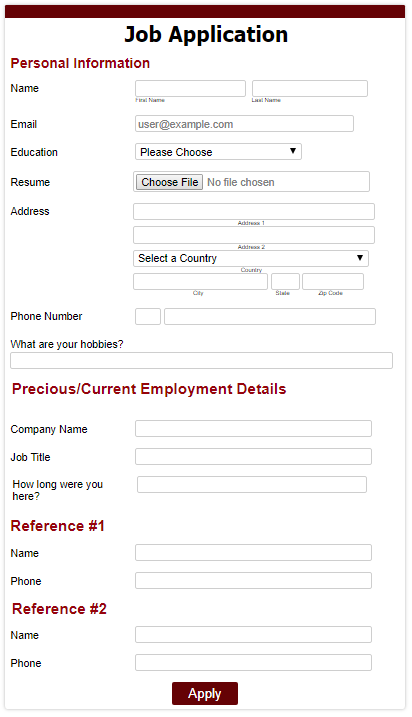Viewport: 412px width, 717px height.
Task: Click the main Phone Number field
Action: 270,316
